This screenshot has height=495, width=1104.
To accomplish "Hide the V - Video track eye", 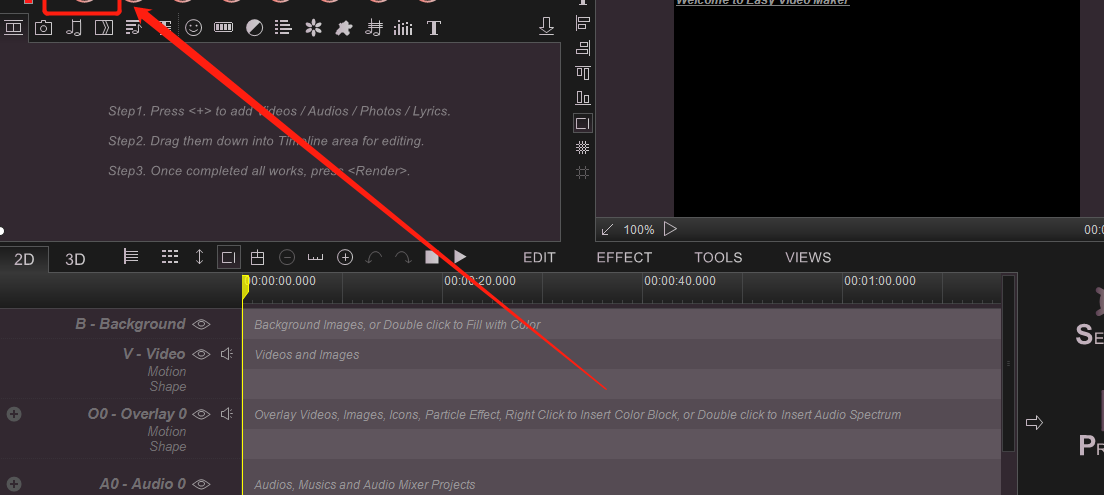I will coord(201,353).
